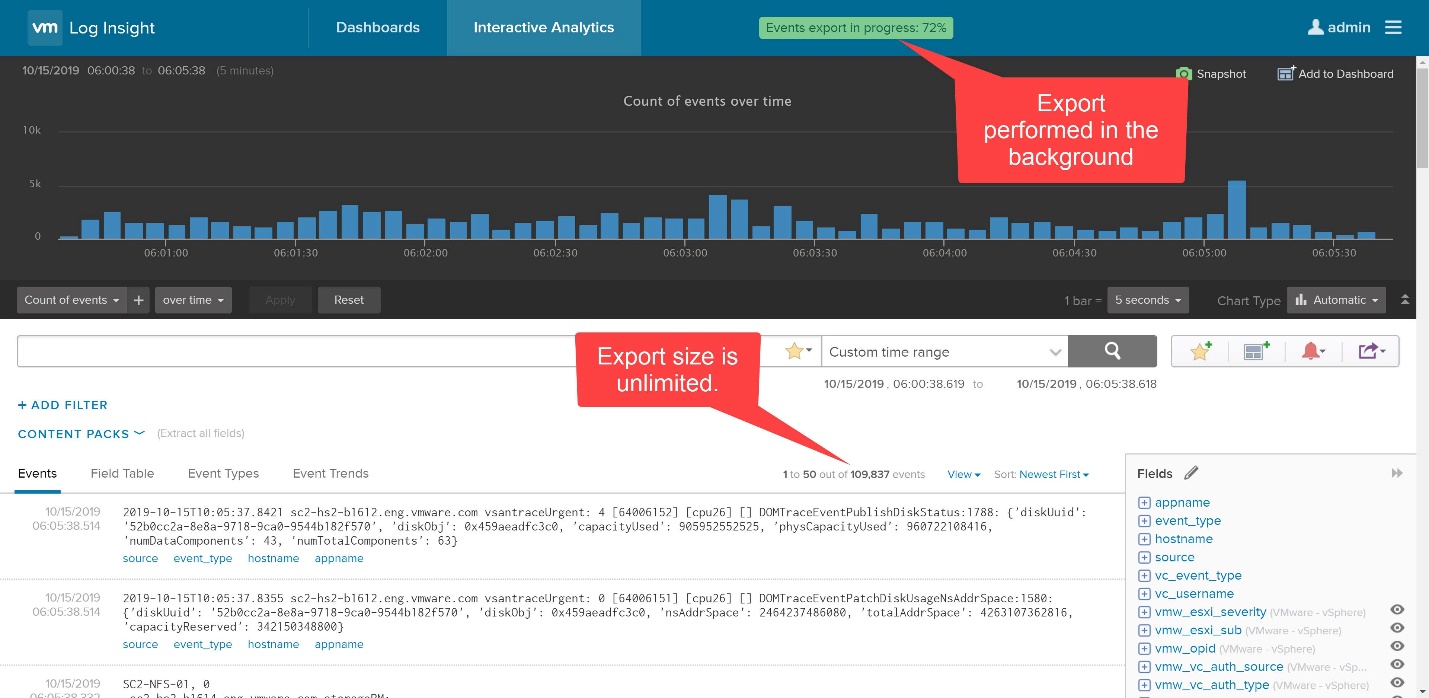Open the Automatic chart type dropdown

(x=1337, y=300)
